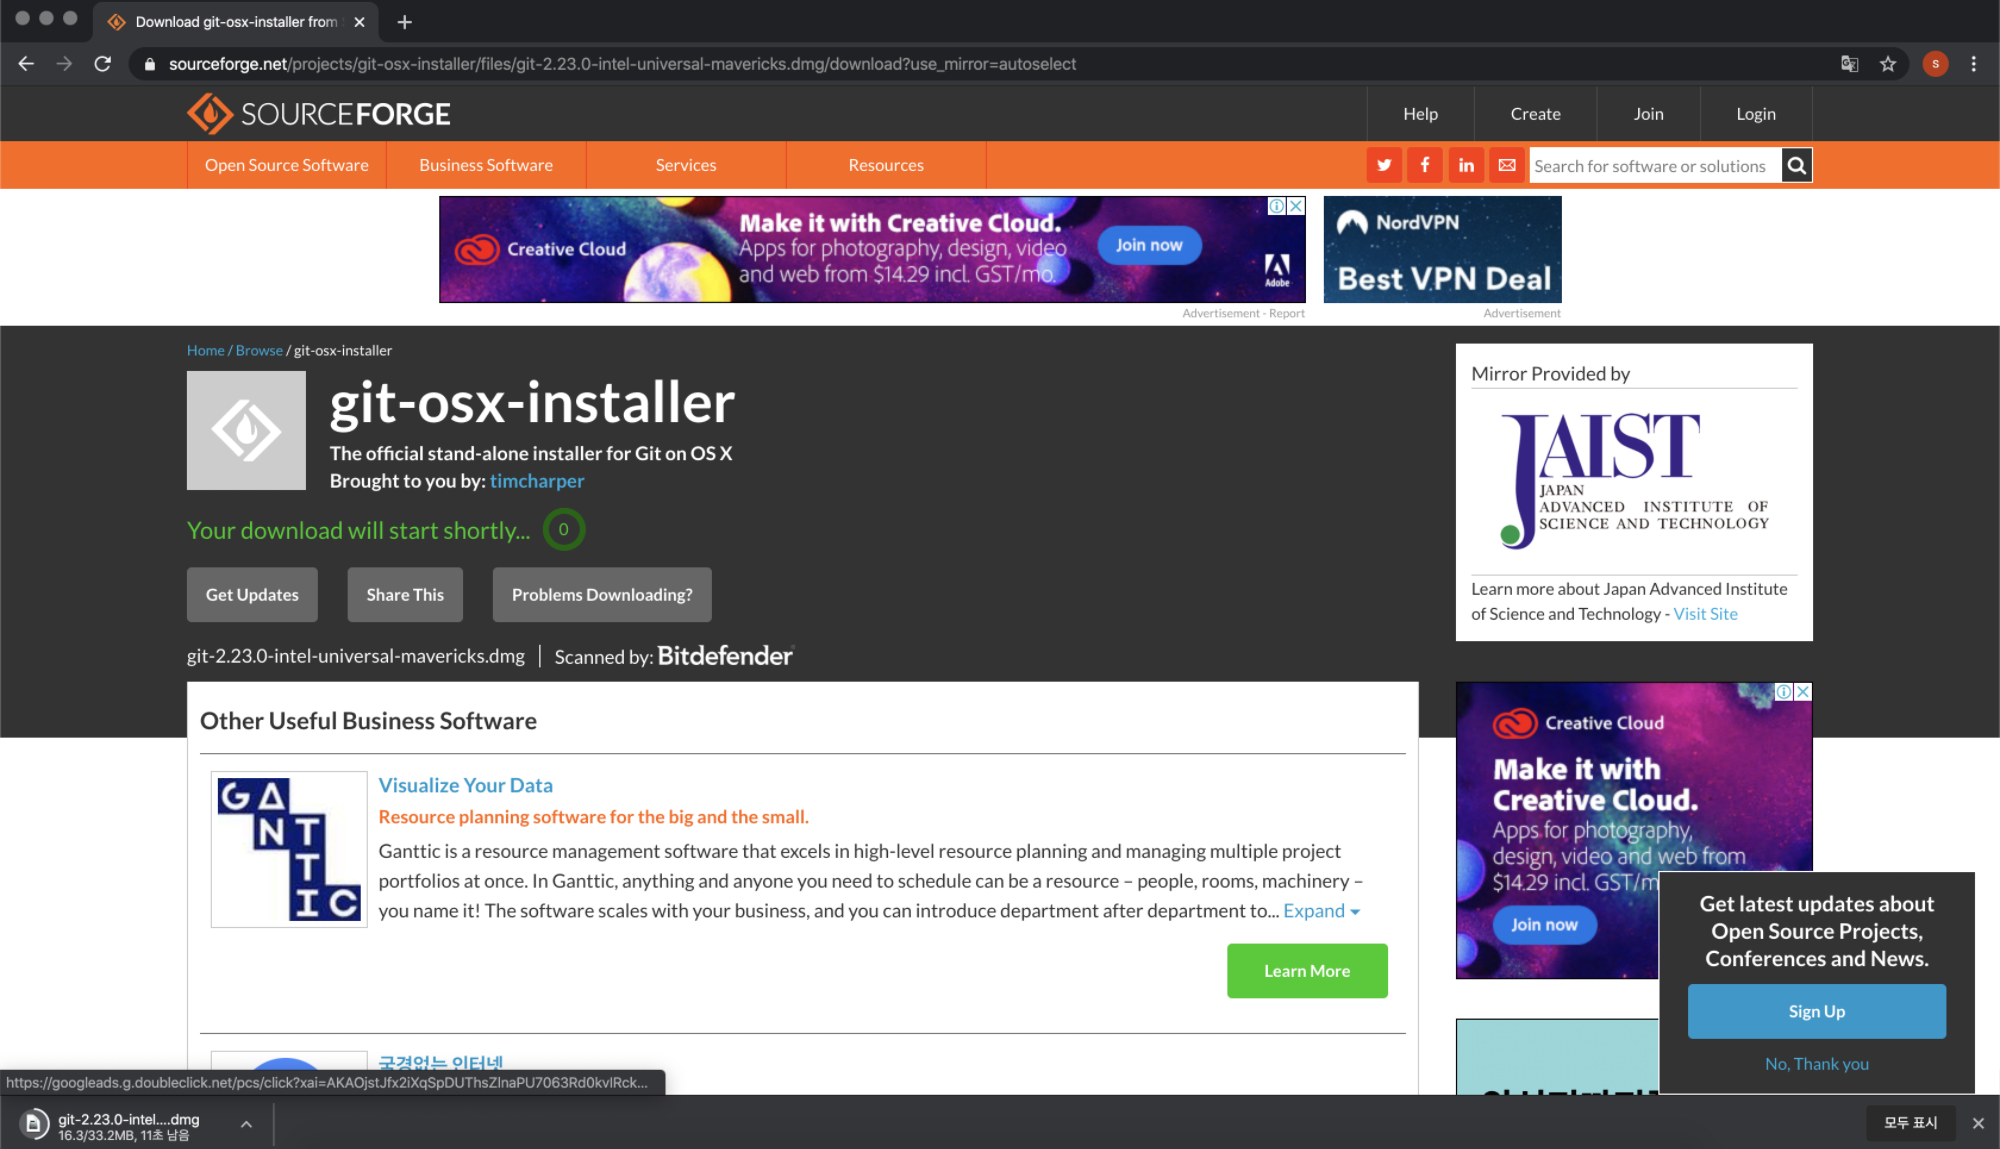The height and width of the screenshot is (1149, 2000).
Task: Bookmark page with the star icon
Action: coord(1888,64)
